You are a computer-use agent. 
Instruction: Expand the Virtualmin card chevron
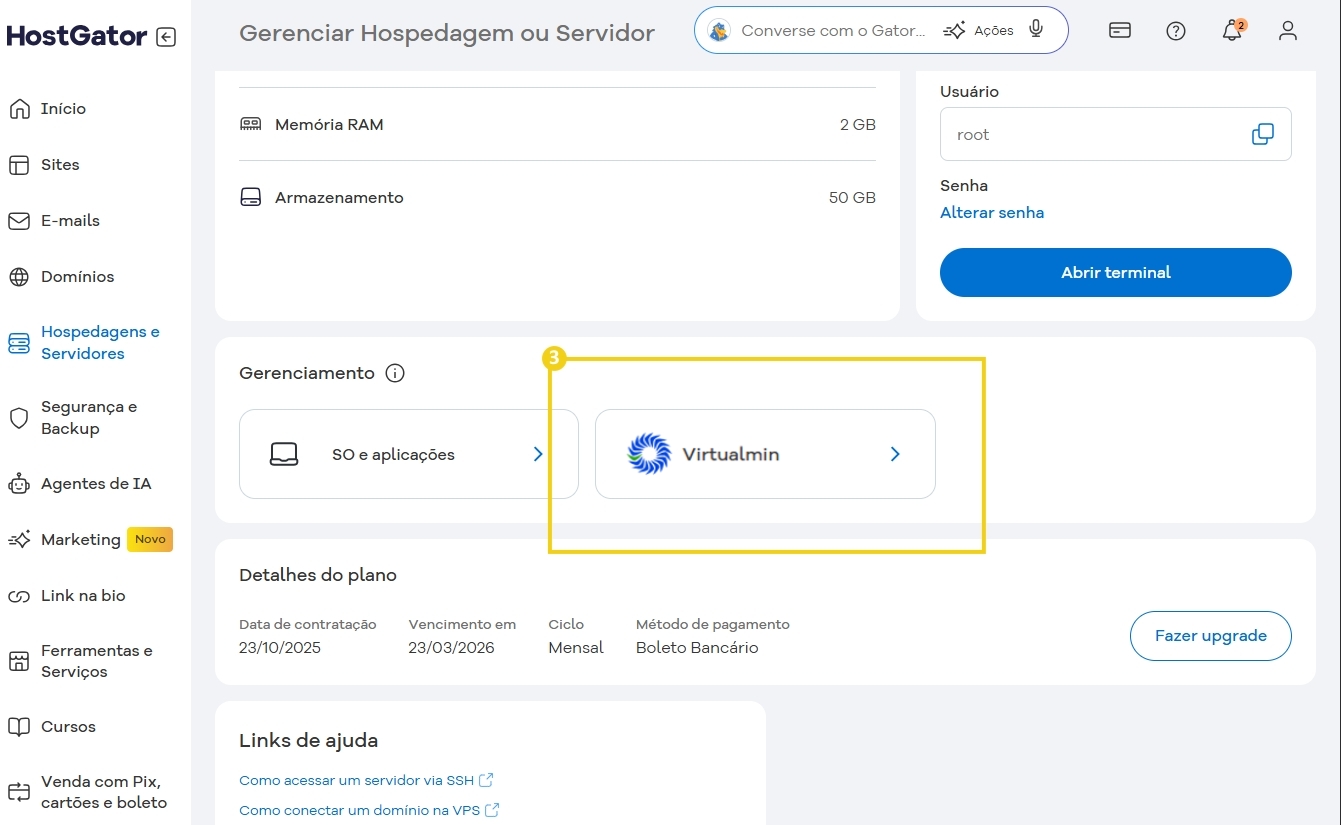[894, 453]
